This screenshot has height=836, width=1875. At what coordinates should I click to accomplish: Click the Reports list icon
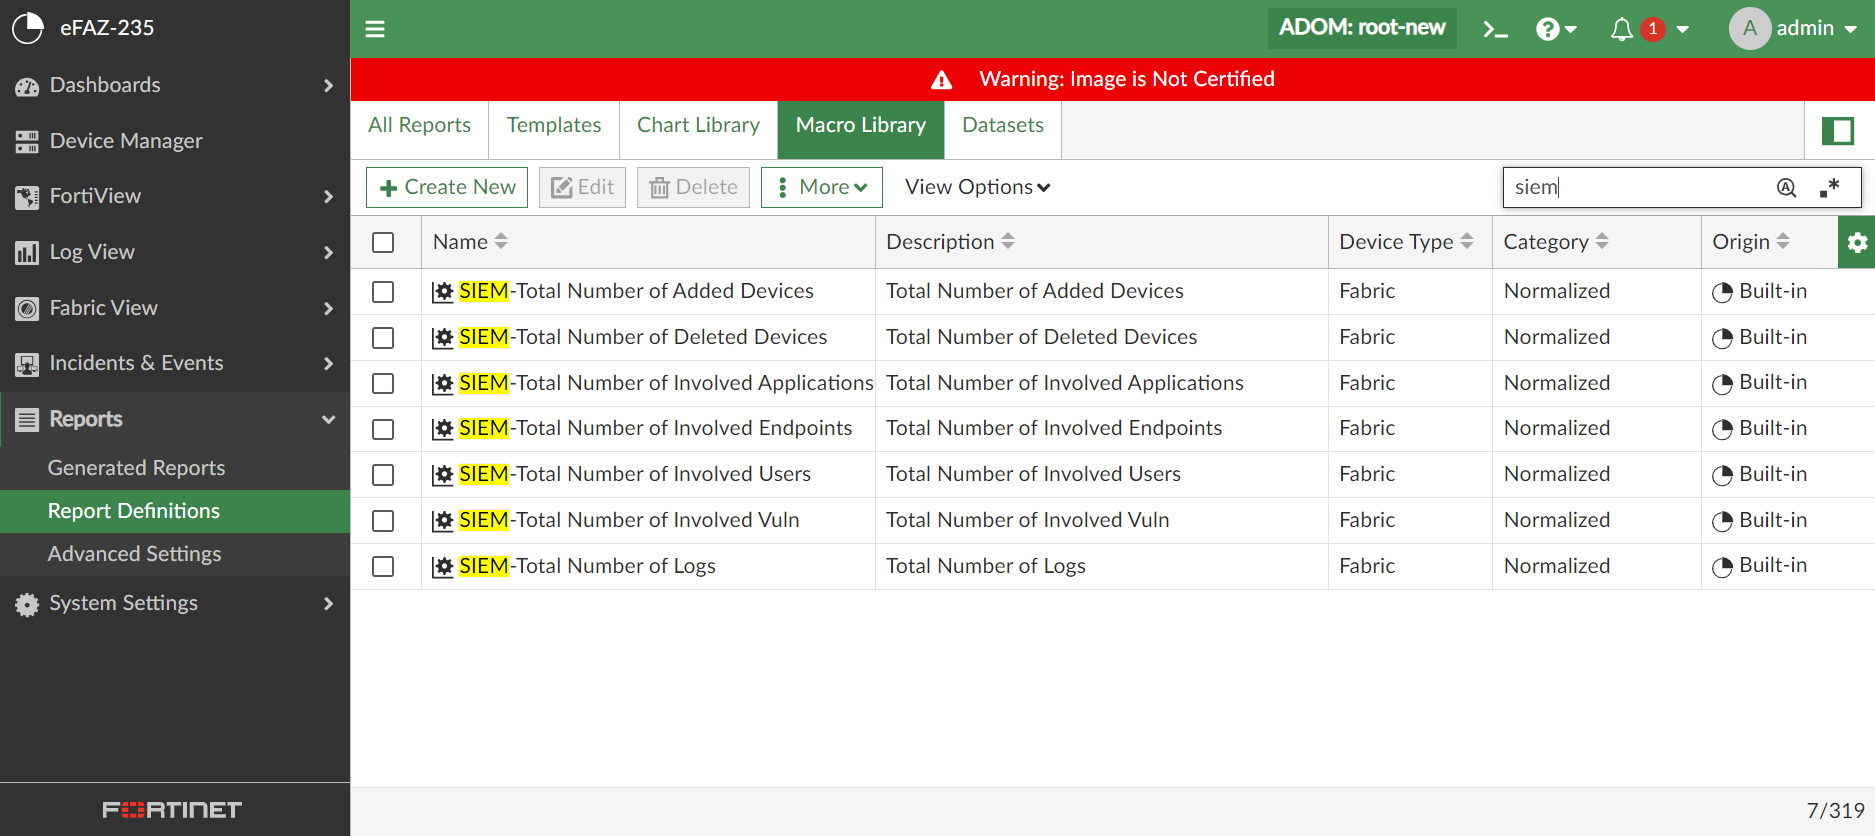(x=27, y=420)
